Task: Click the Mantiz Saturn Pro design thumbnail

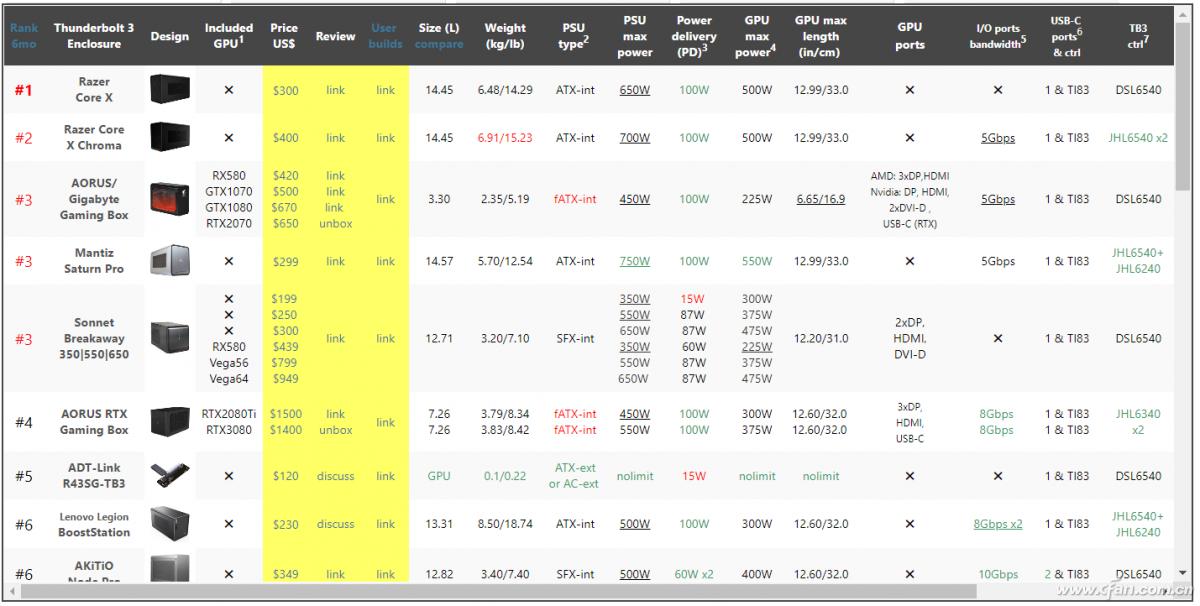Action: pyautogui.click(x=169, y=261)
